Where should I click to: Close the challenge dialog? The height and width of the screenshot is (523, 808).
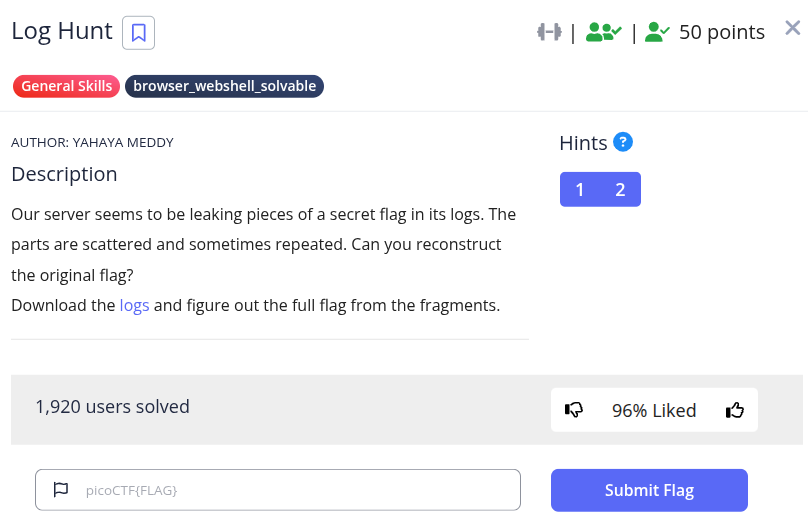(x=792, y=28)
